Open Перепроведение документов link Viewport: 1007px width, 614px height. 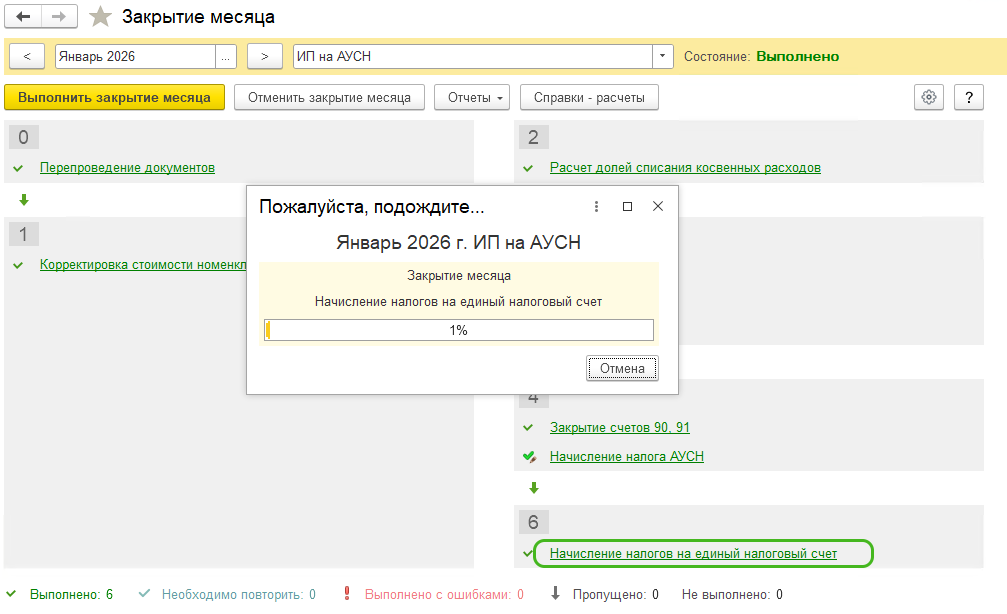tap(127, 168)
